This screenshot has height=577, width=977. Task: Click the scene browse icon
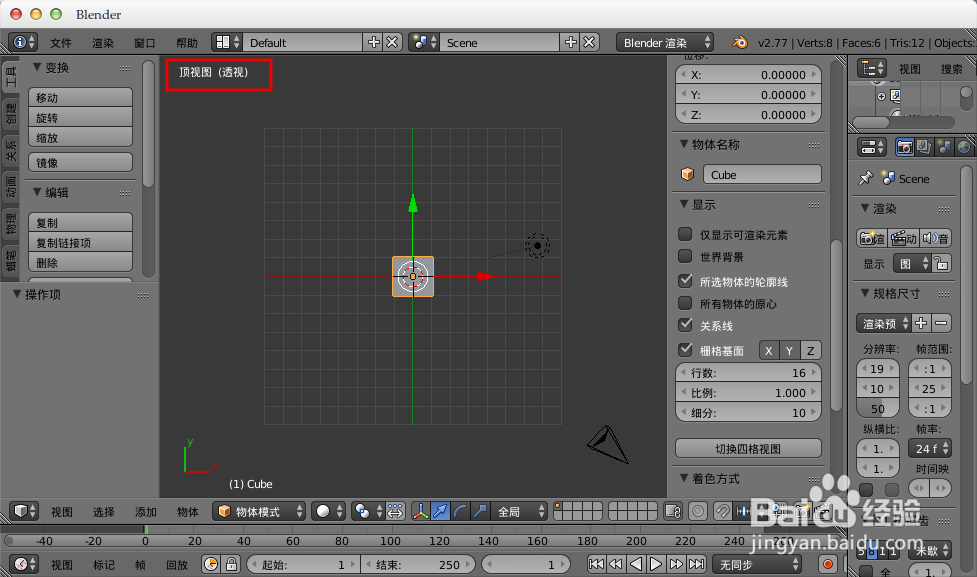[424, 42]
